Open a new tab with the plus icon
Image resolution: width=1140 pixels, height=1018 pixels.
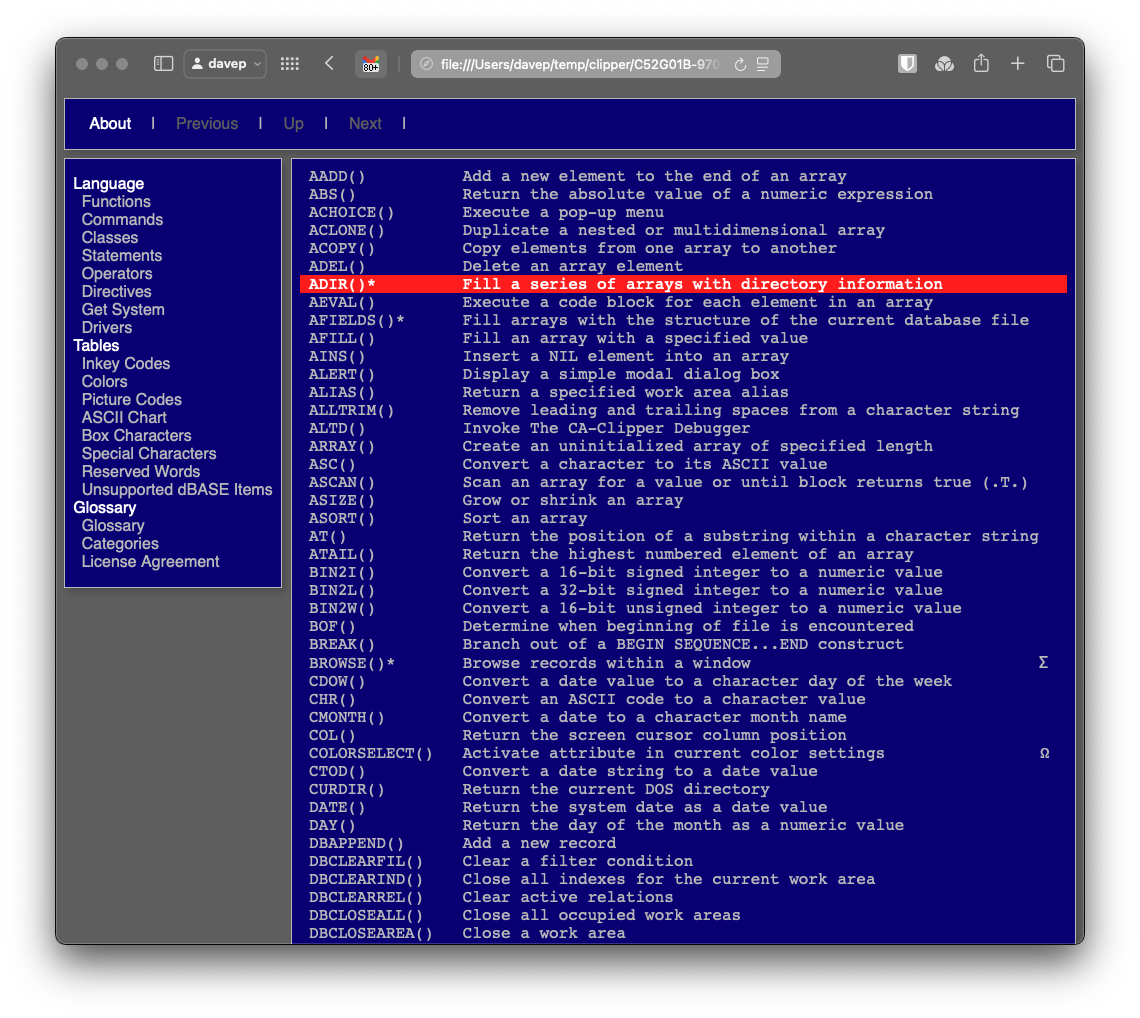(x=1018, y=63)
